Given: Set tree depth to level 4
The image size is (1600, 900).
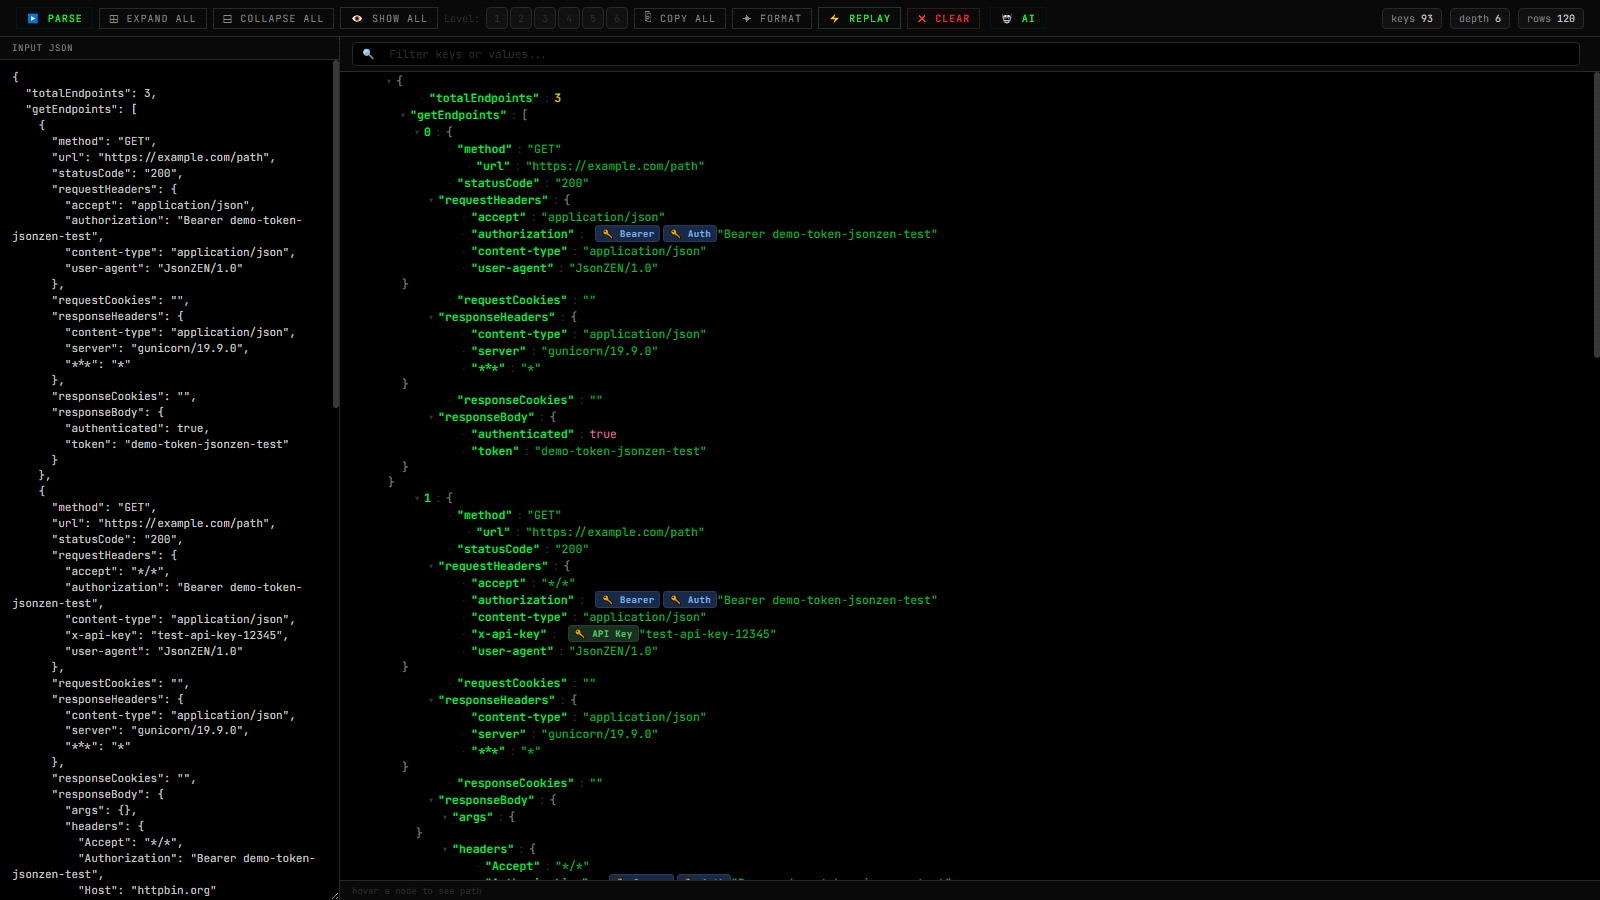Looking at the screenshot, I should [x=569, y=18].
